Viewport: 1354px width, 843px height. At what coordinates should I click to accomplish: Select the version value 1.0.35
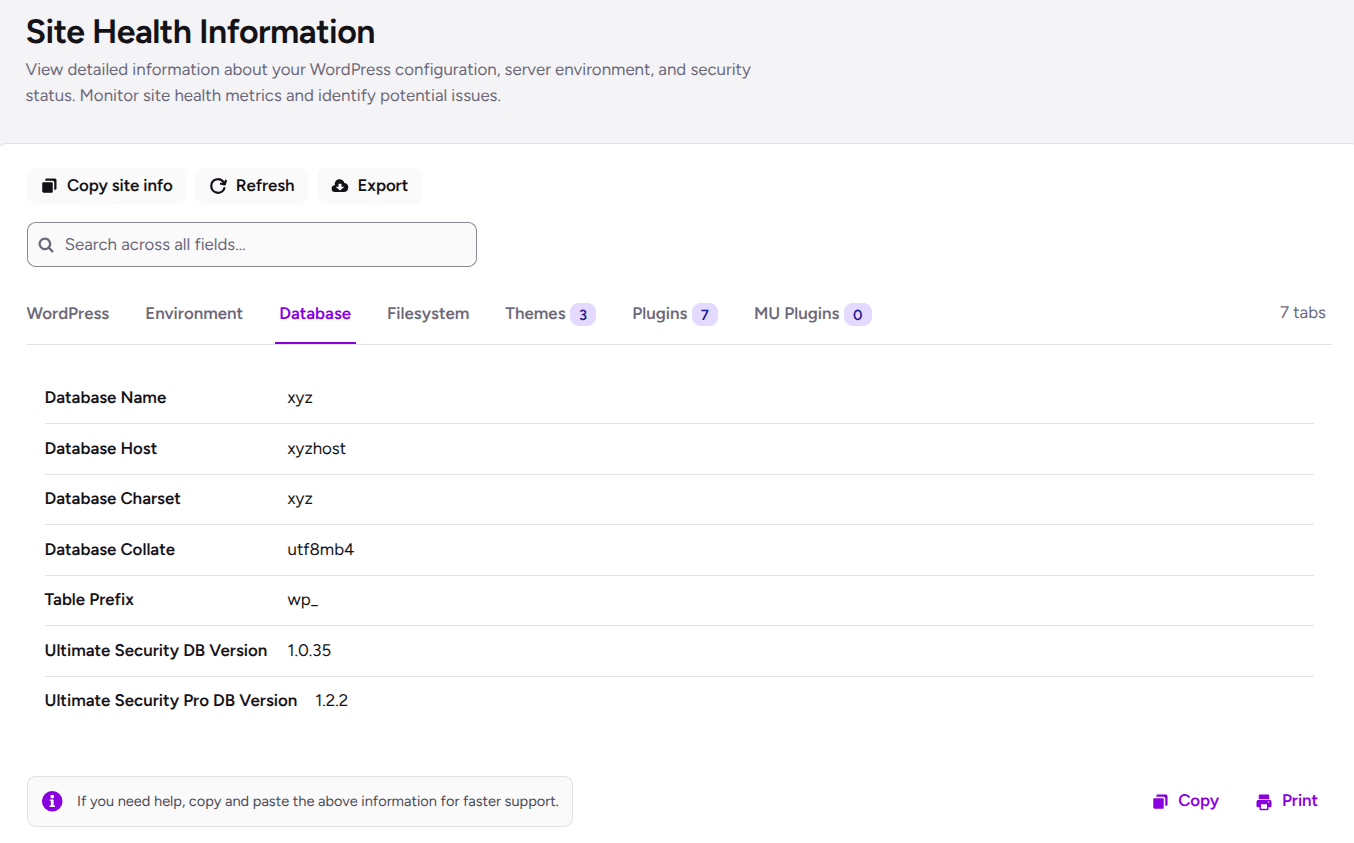(309, 651)
